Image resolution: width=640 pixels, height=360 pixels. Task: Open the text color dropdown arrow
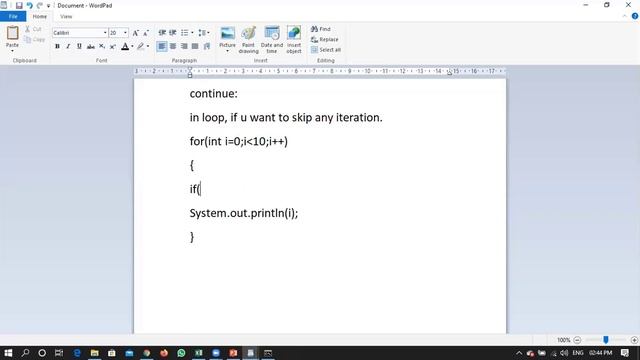[x=132, y=46]
